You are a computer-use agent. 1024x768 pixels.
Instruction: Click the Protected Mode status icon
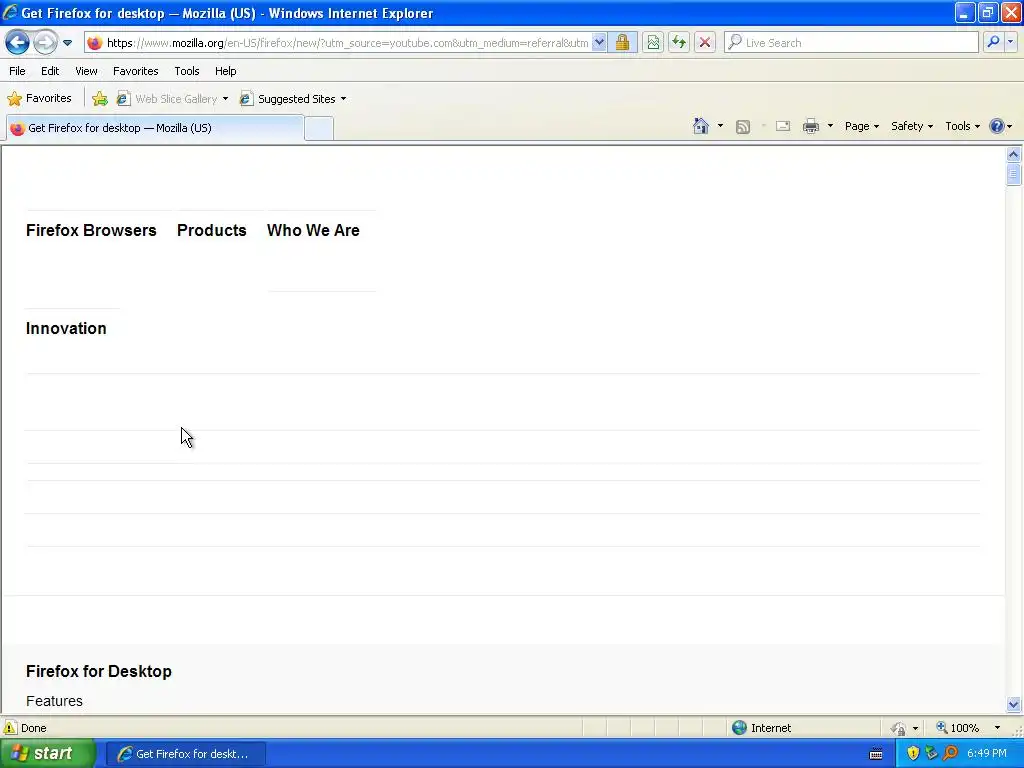(898, 728)
